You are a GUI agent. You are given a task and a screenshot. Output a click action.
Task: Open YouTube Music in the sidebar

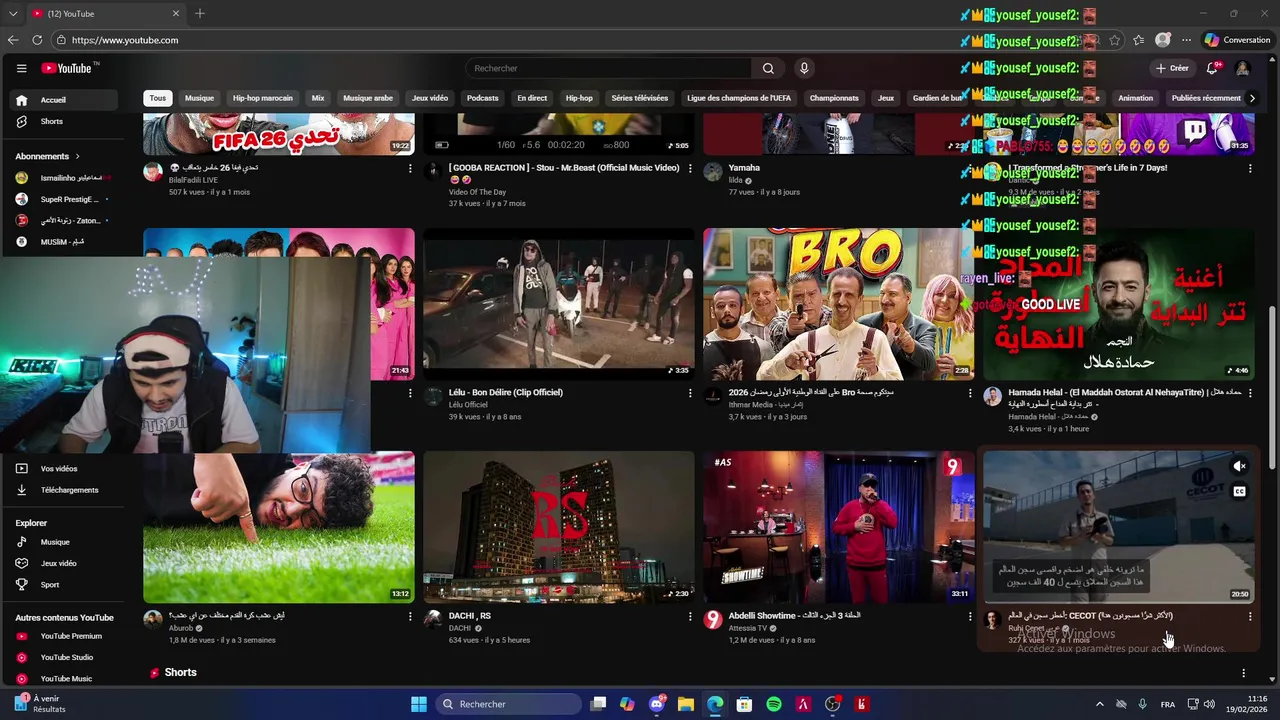[x=62, y=678]
